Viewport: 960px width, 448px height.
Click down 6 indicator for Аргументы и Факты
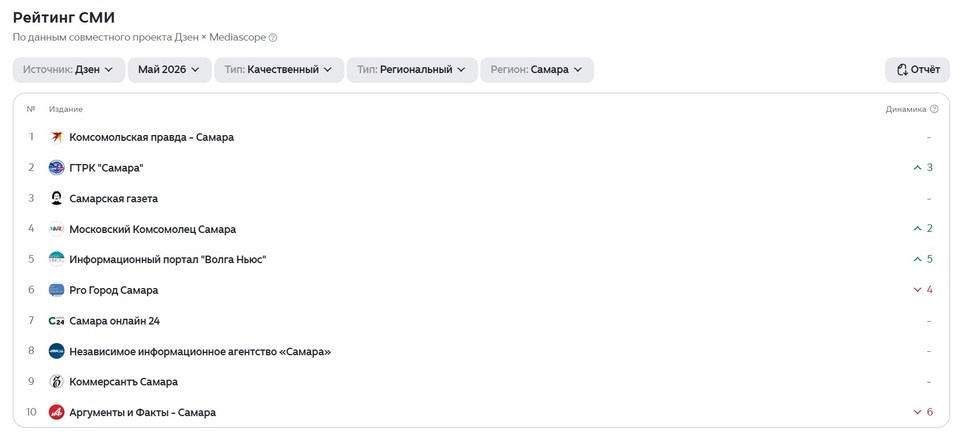(923, 413)
